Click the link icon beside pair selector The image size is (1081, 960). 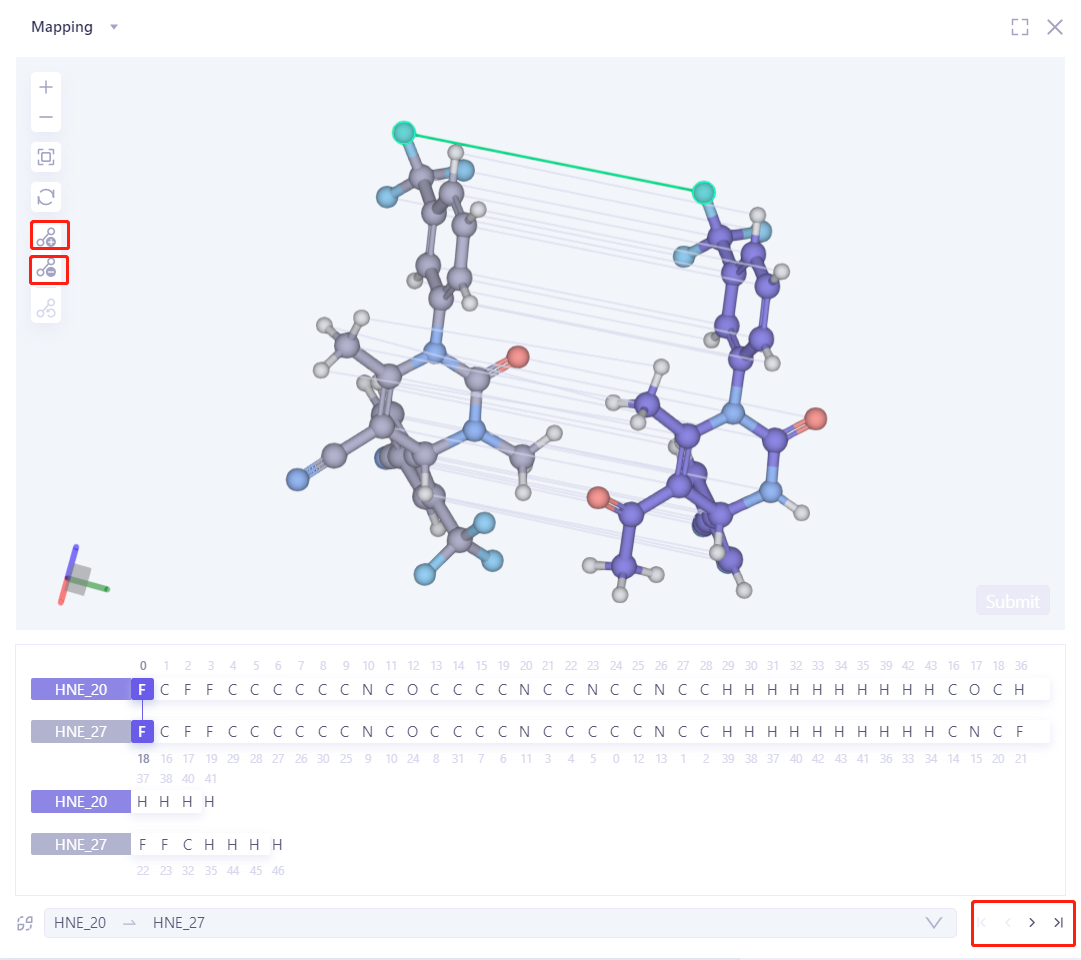click(26, 923)
